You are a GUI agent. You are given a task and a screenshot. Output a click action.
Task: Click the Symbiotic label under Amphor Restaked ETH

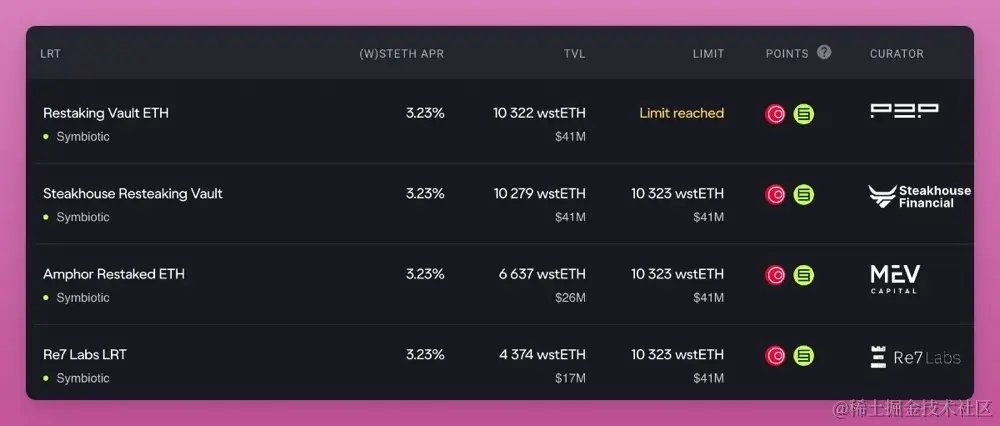click(x=83, y=298)
